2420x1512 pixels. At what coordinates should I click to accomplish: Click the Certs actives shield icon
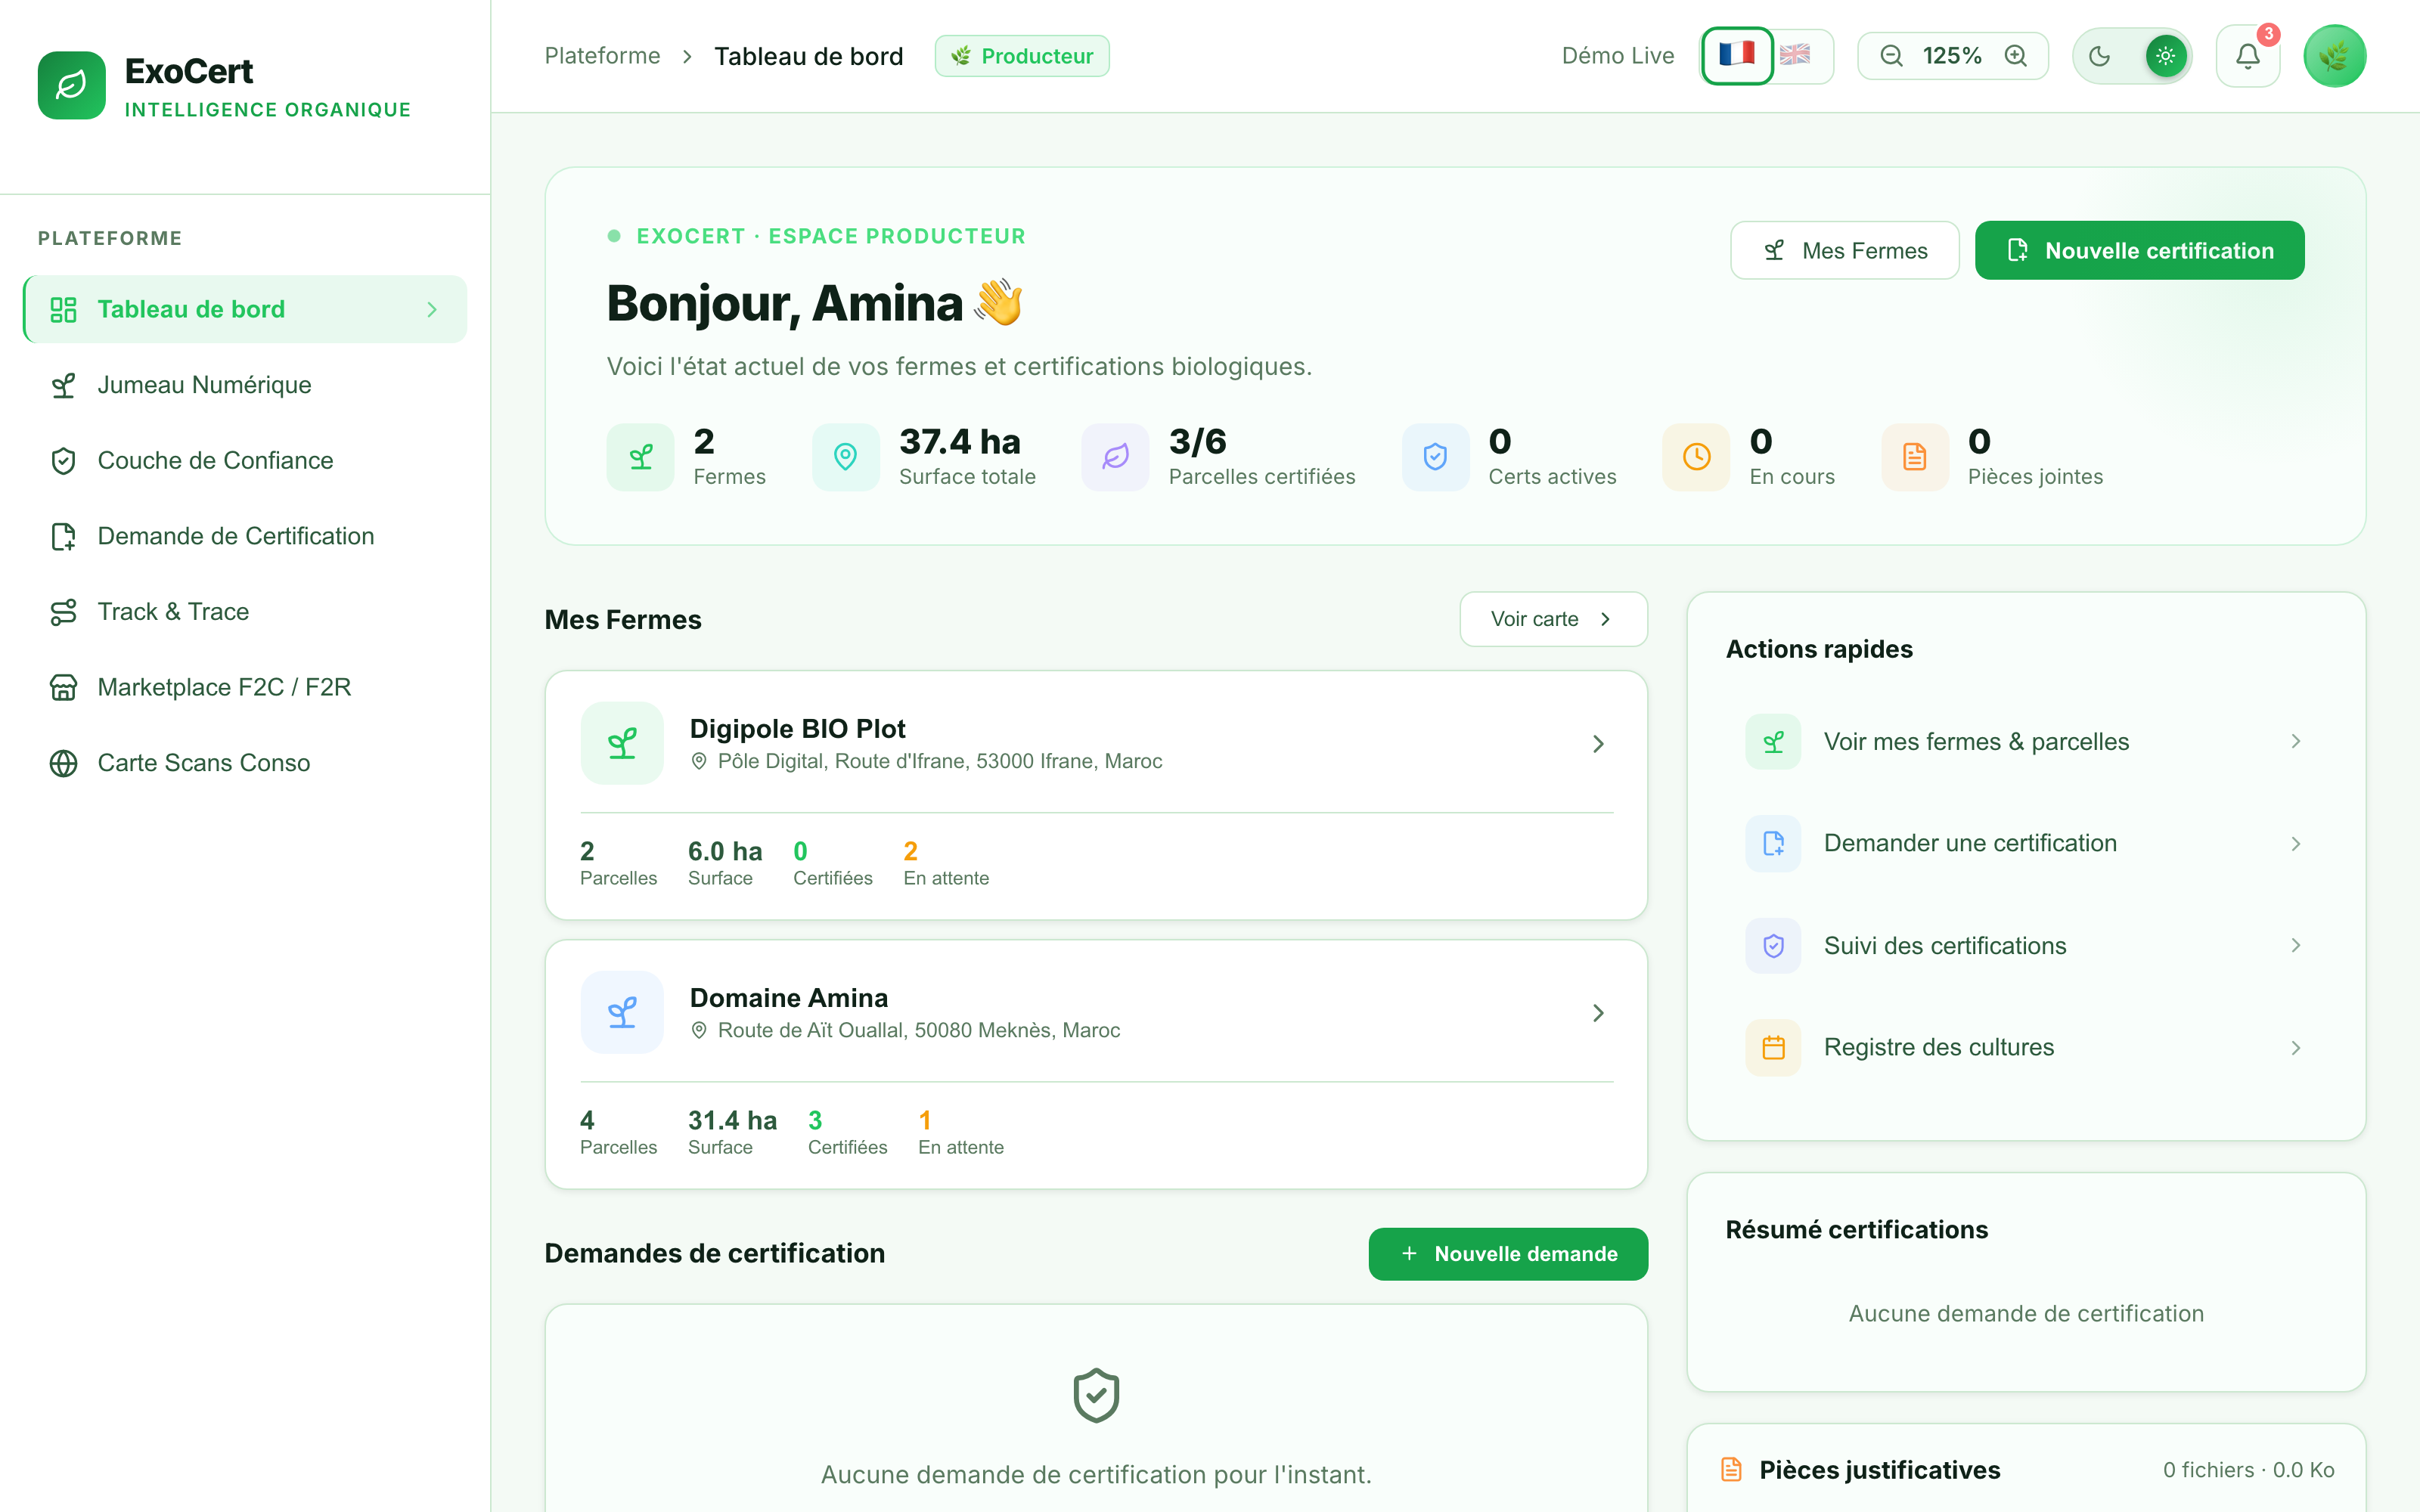point(1435,457)
